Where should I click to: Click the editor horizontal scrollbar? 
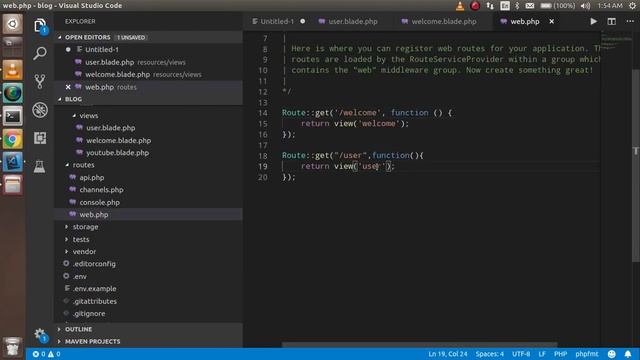click(x=419, y=345)
